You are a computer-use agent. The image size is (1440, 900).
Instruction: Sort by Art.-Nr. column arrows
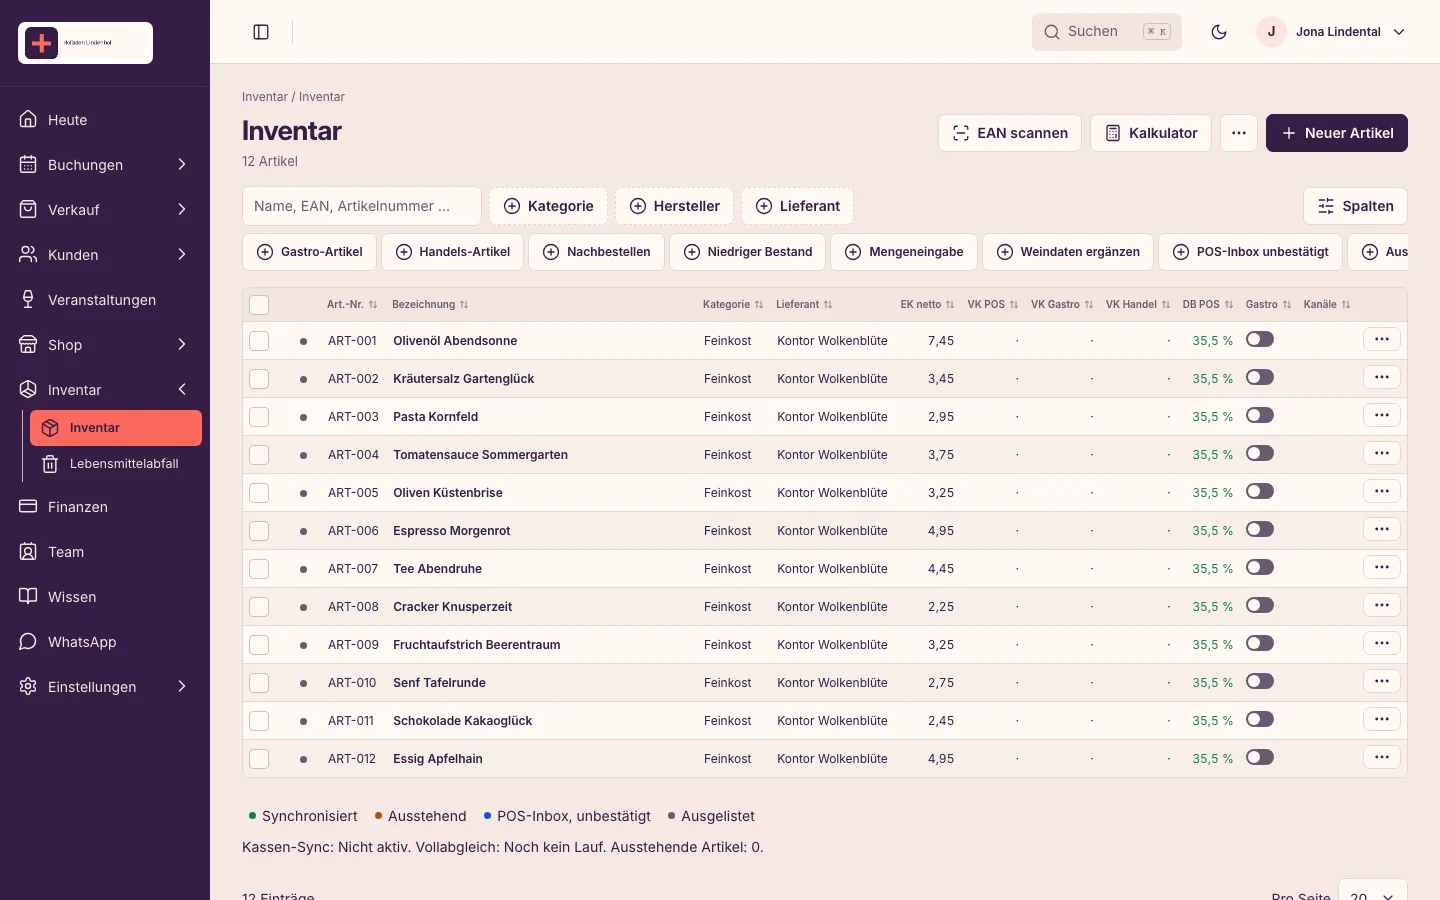[373, 305]
